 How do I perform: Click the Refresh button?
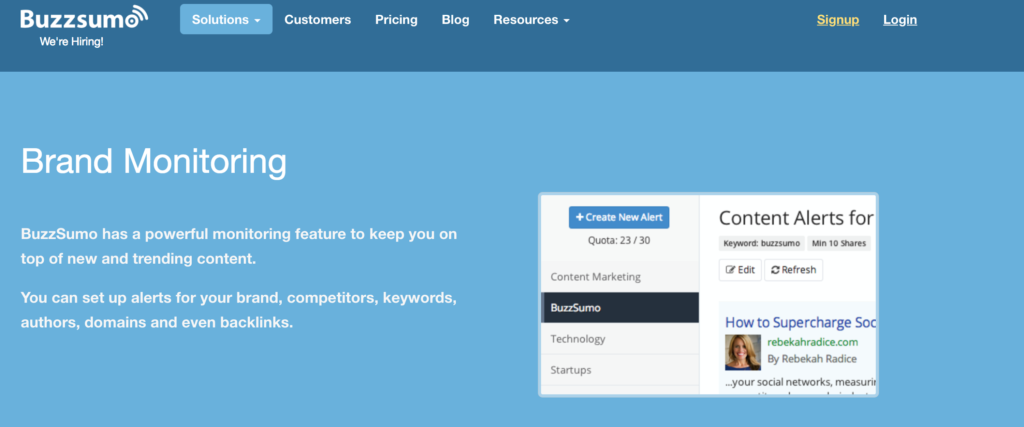[793, 270]
